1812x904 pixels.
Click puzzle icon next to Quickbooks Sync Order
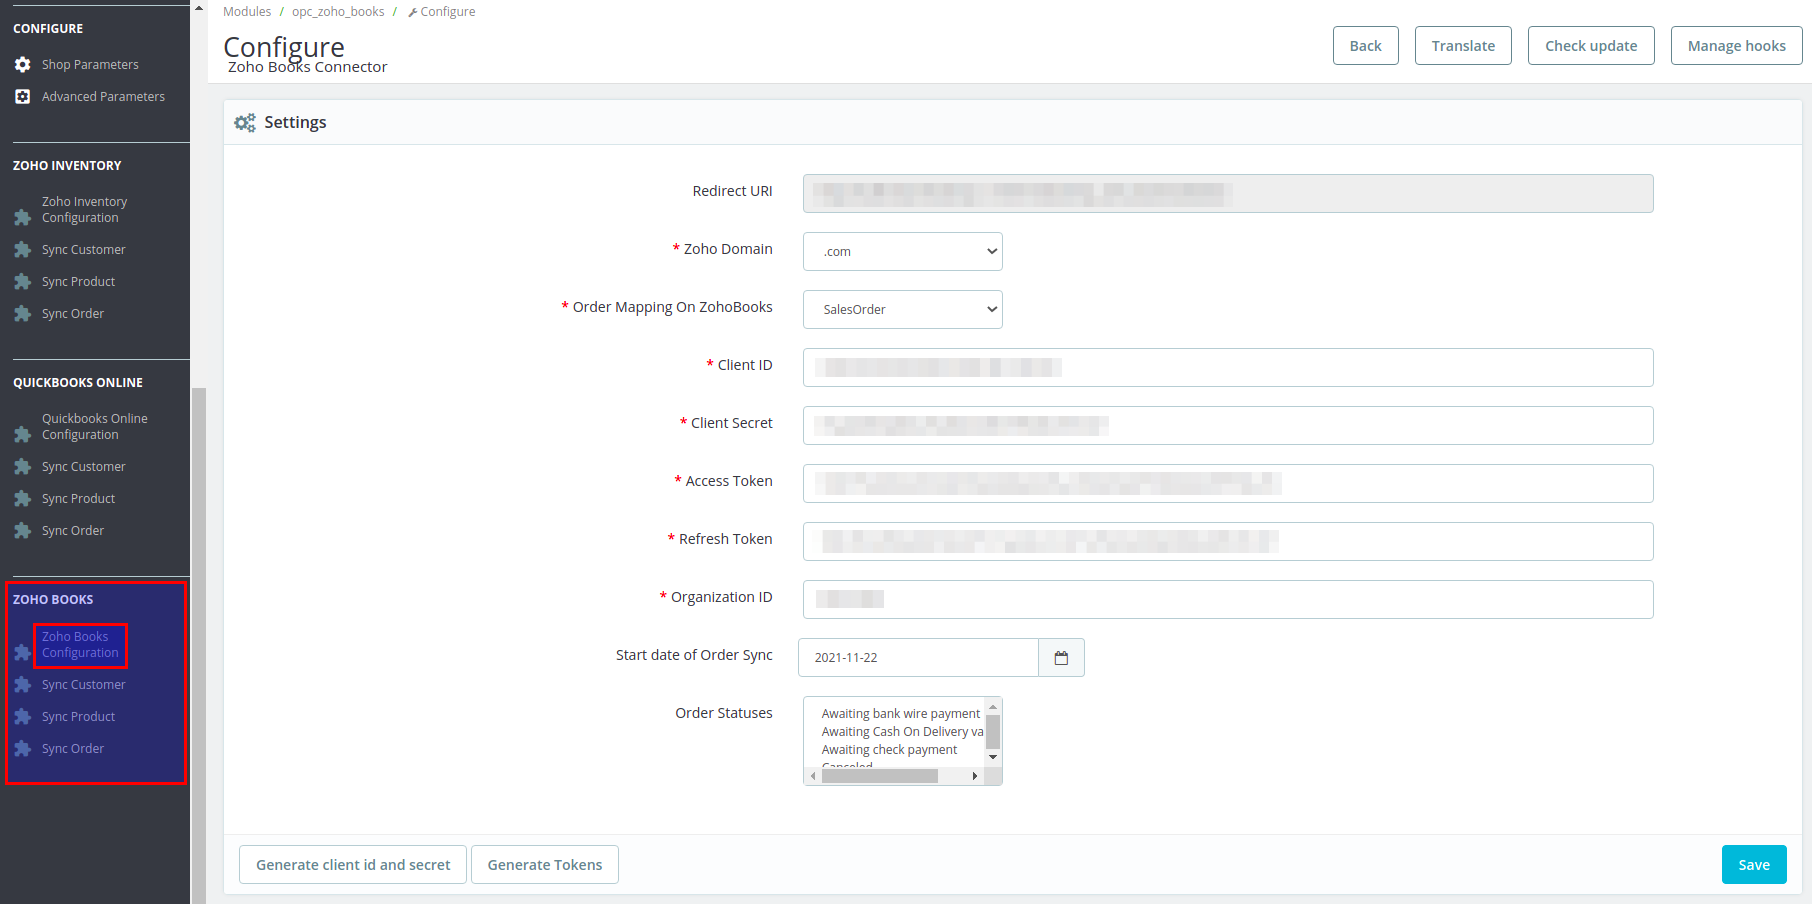pyautogui.click(x=22, y=531)
